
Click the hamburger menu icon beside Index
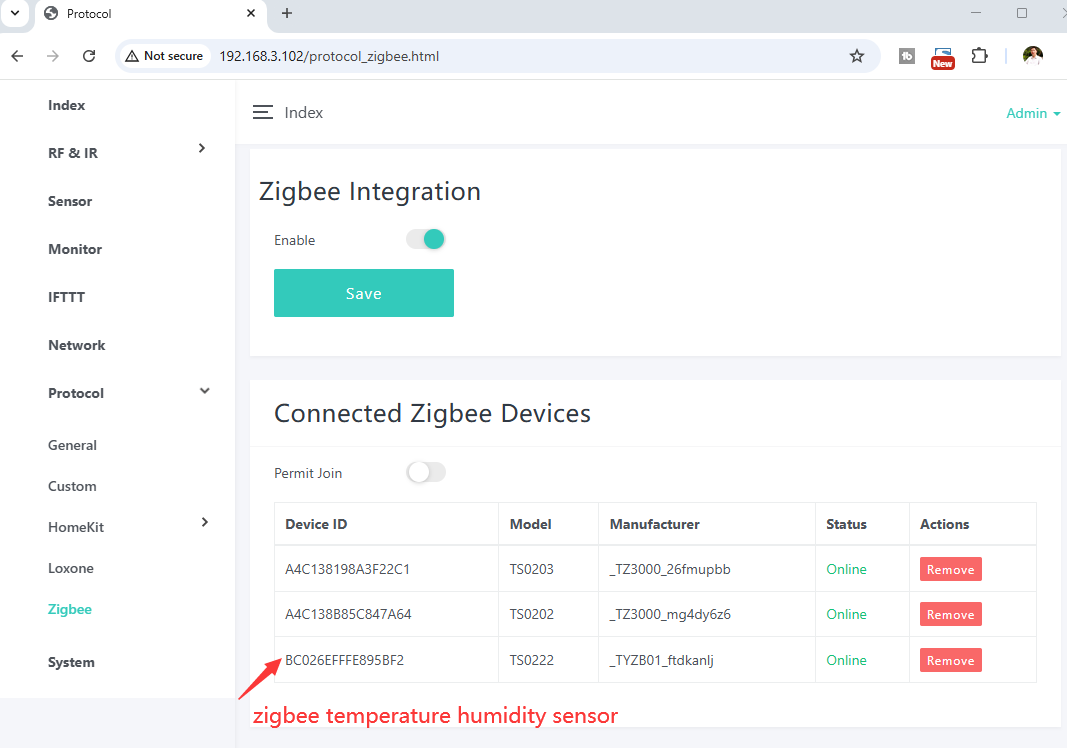point(263,113)
